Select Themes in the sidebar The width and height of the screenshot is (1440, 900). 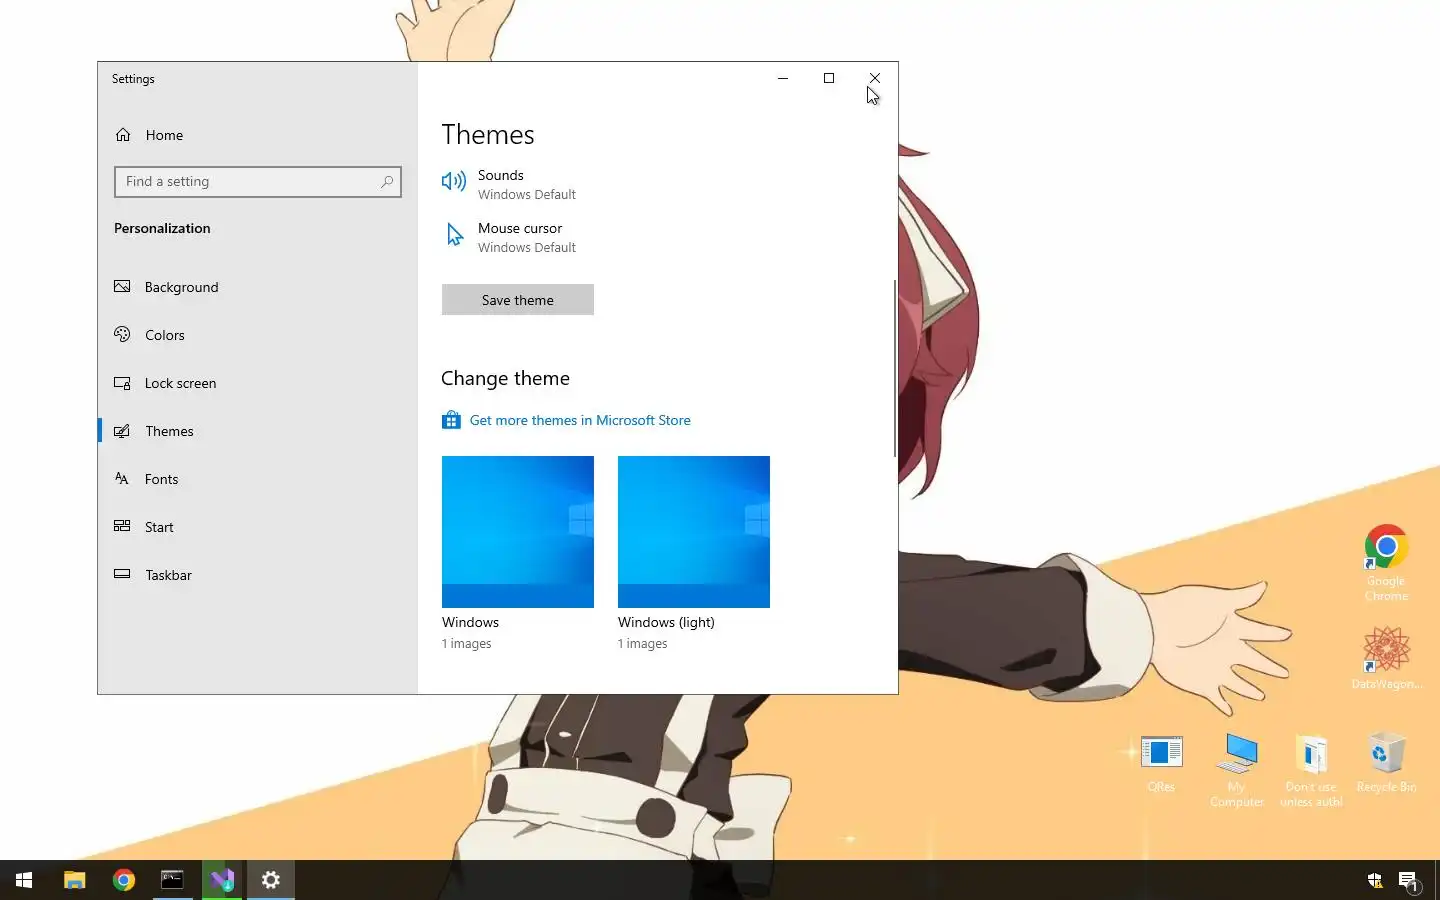pos(258,431)
